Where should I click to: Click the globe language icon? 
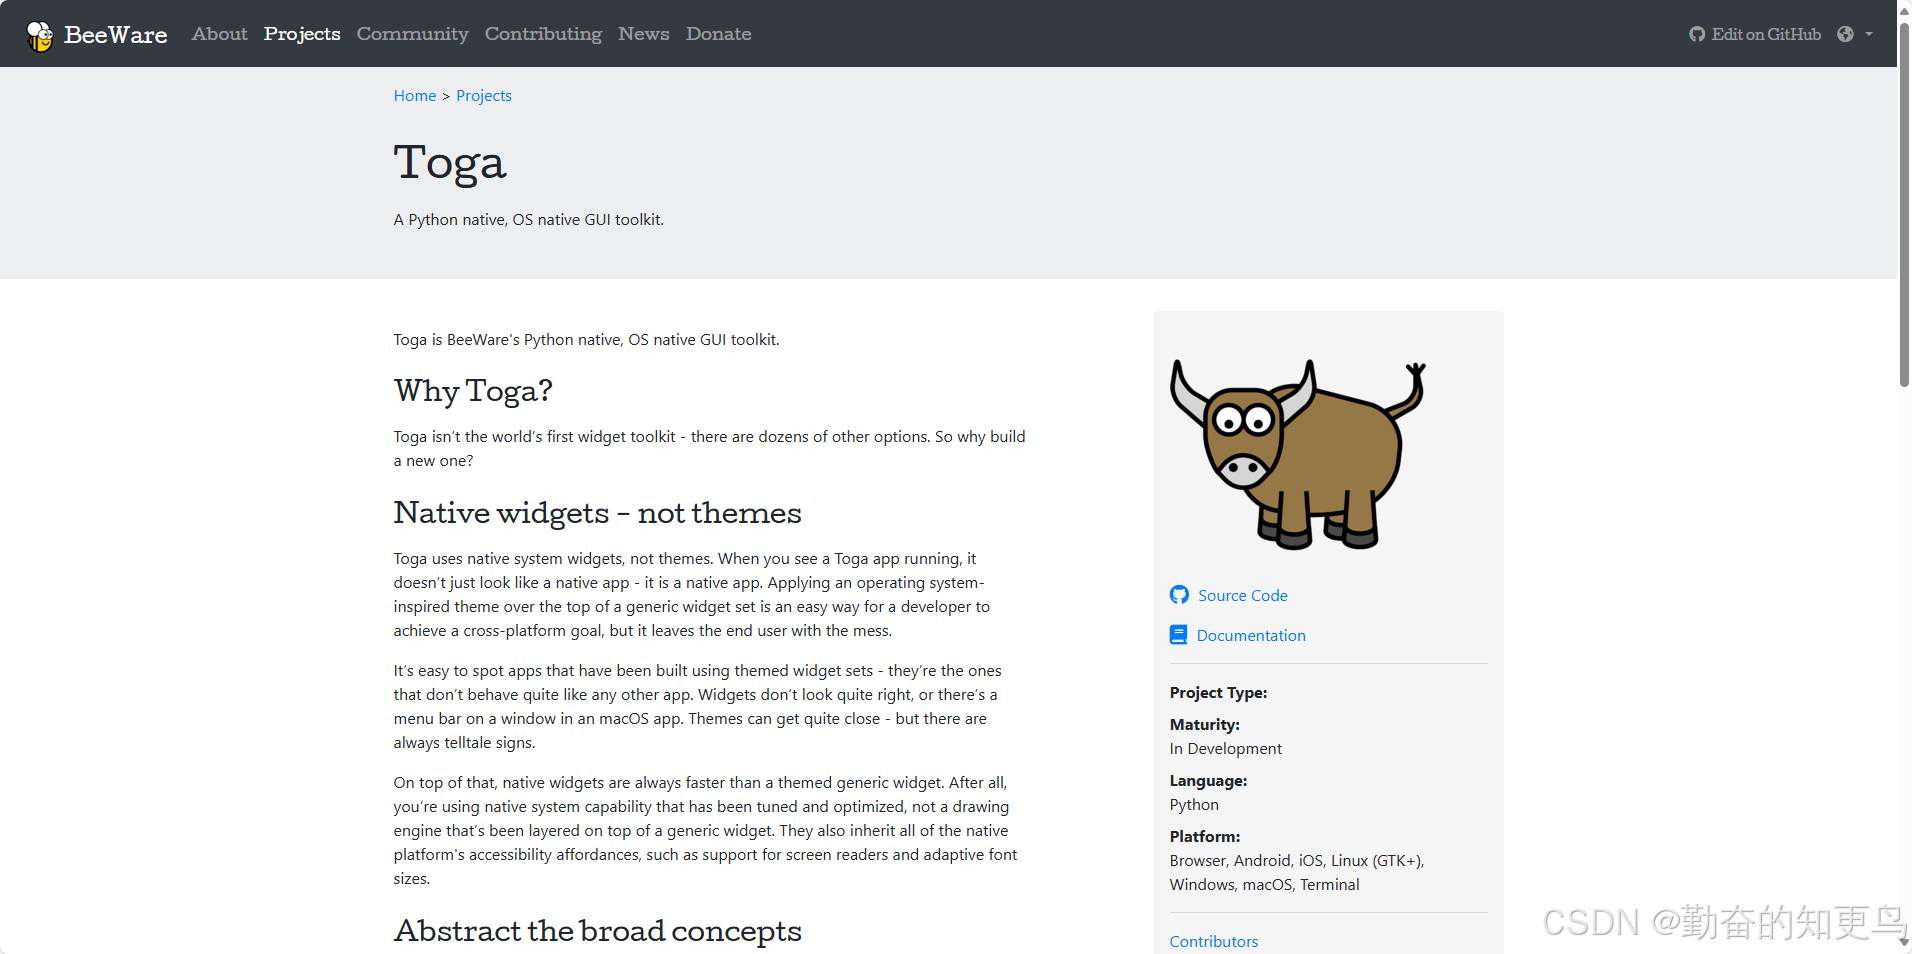[1845, 34]
